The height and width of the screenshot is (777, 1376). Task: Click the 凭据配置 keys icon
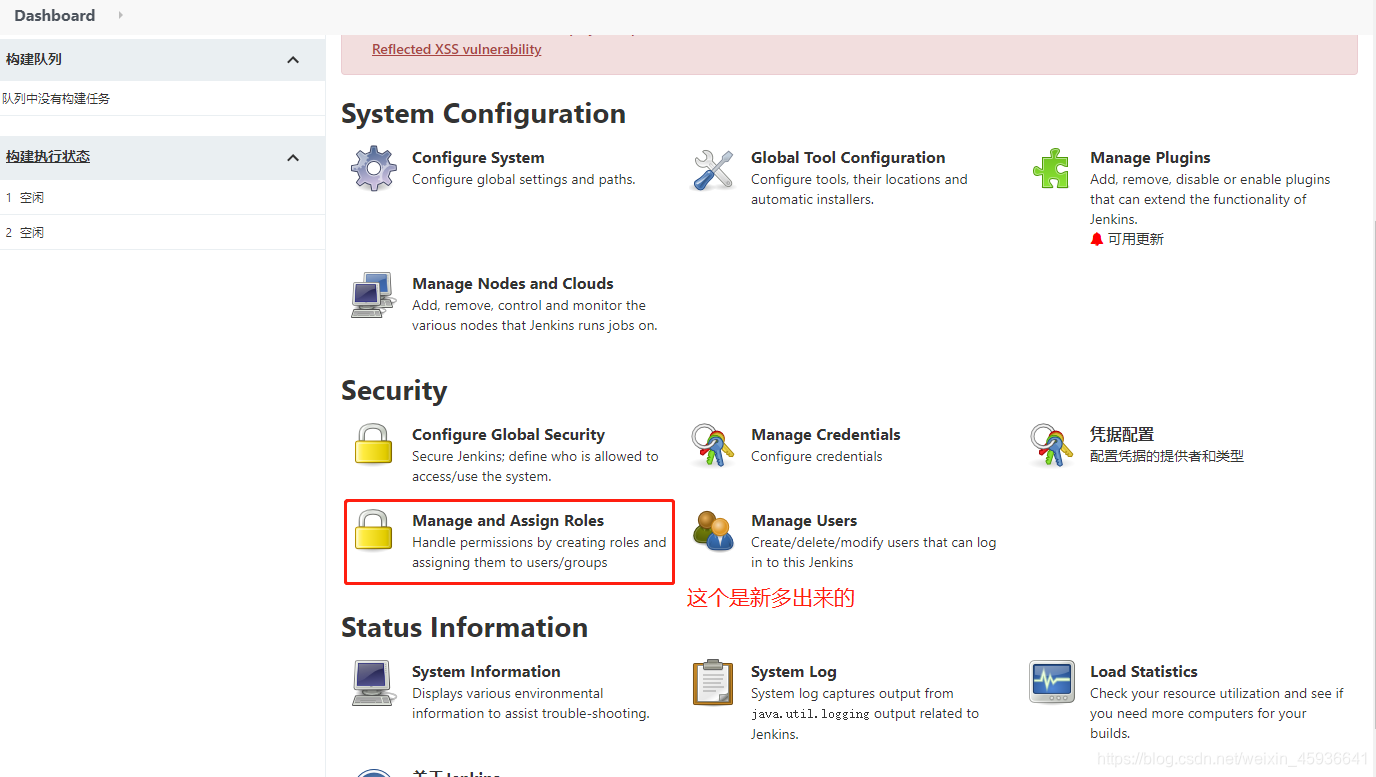(x=1052, y=445)
